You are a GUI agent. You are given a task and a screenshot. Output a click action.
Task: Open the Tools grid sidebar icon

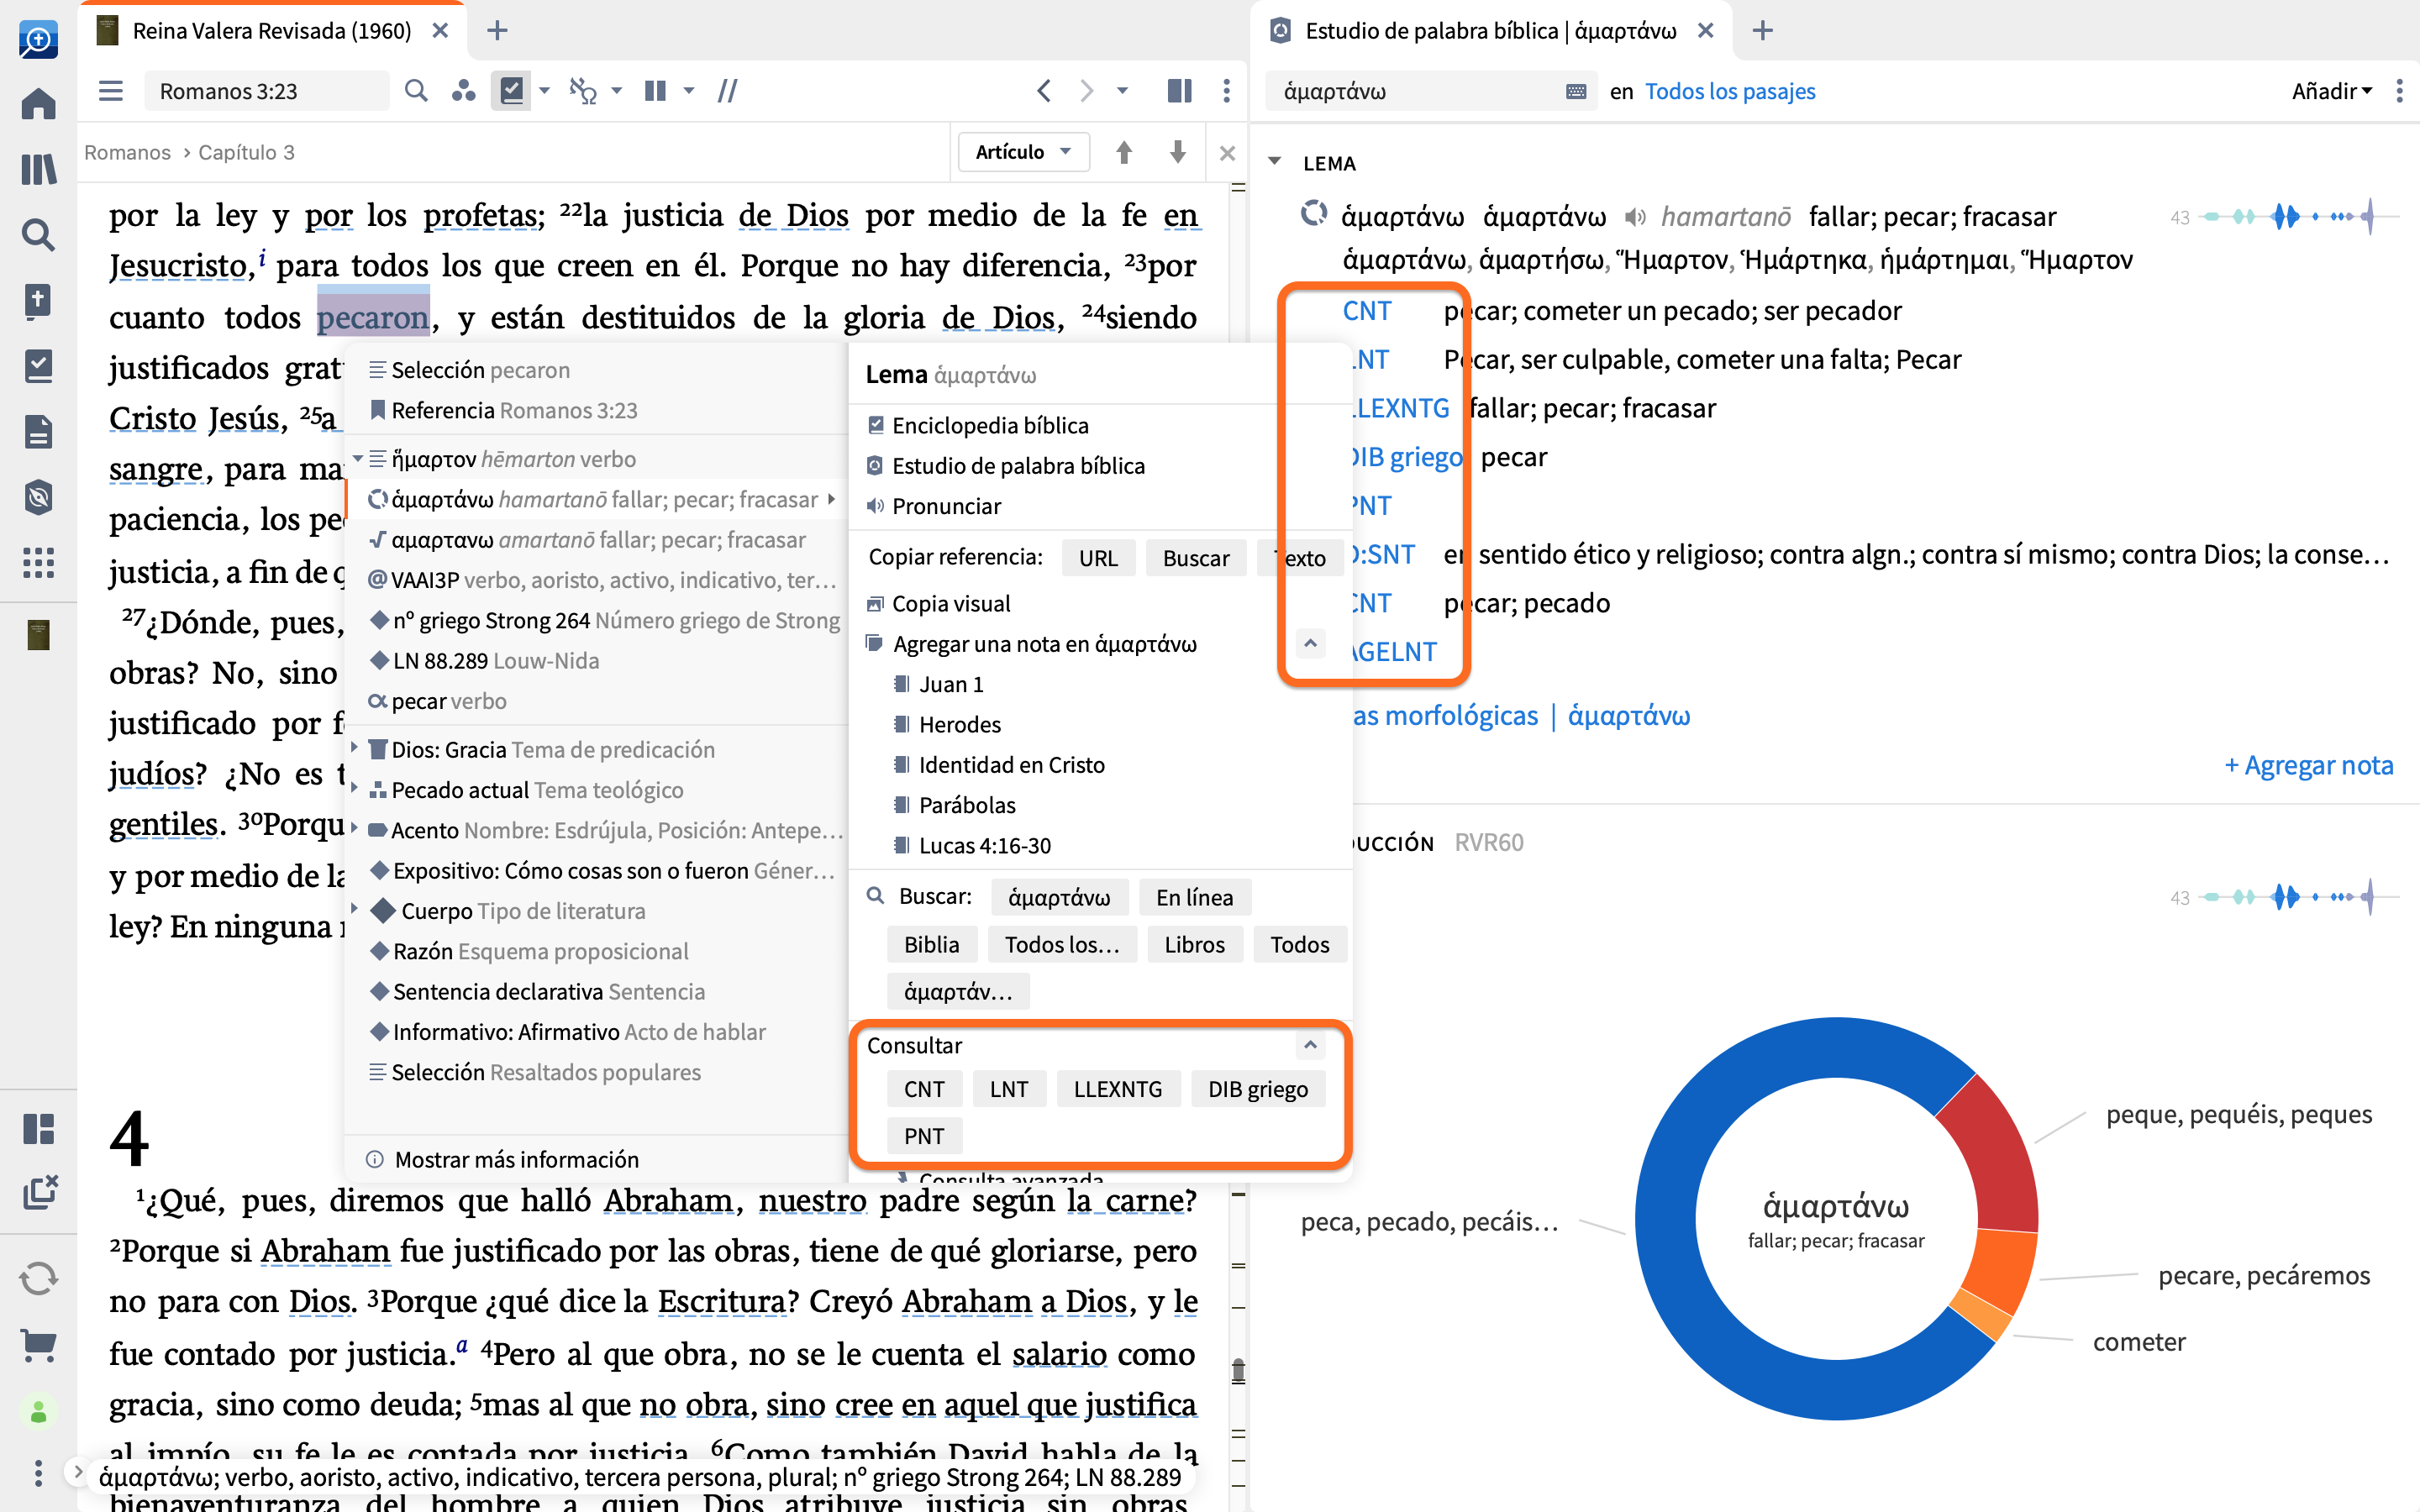[x=38, y=563]
